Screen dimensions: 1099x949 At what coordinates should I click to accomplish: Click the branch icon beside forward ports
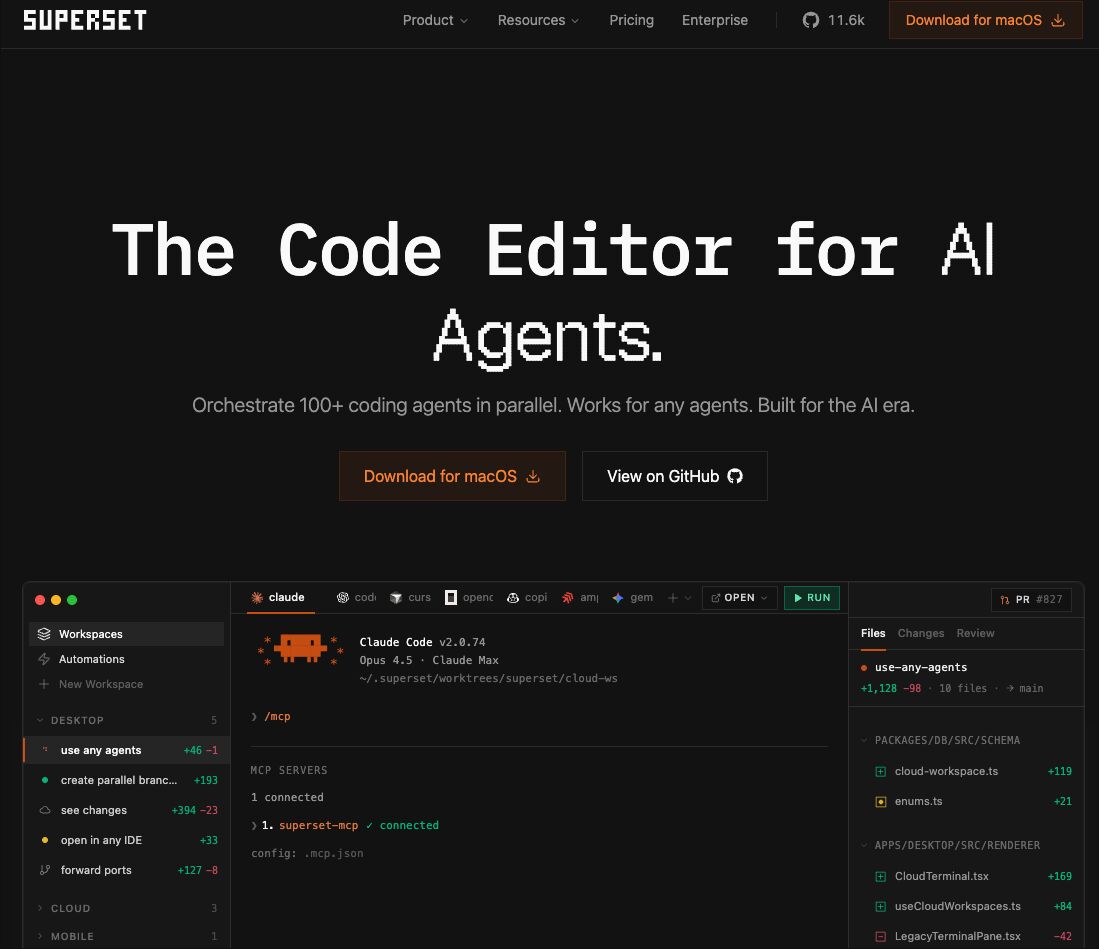click(x=45, y=870)
